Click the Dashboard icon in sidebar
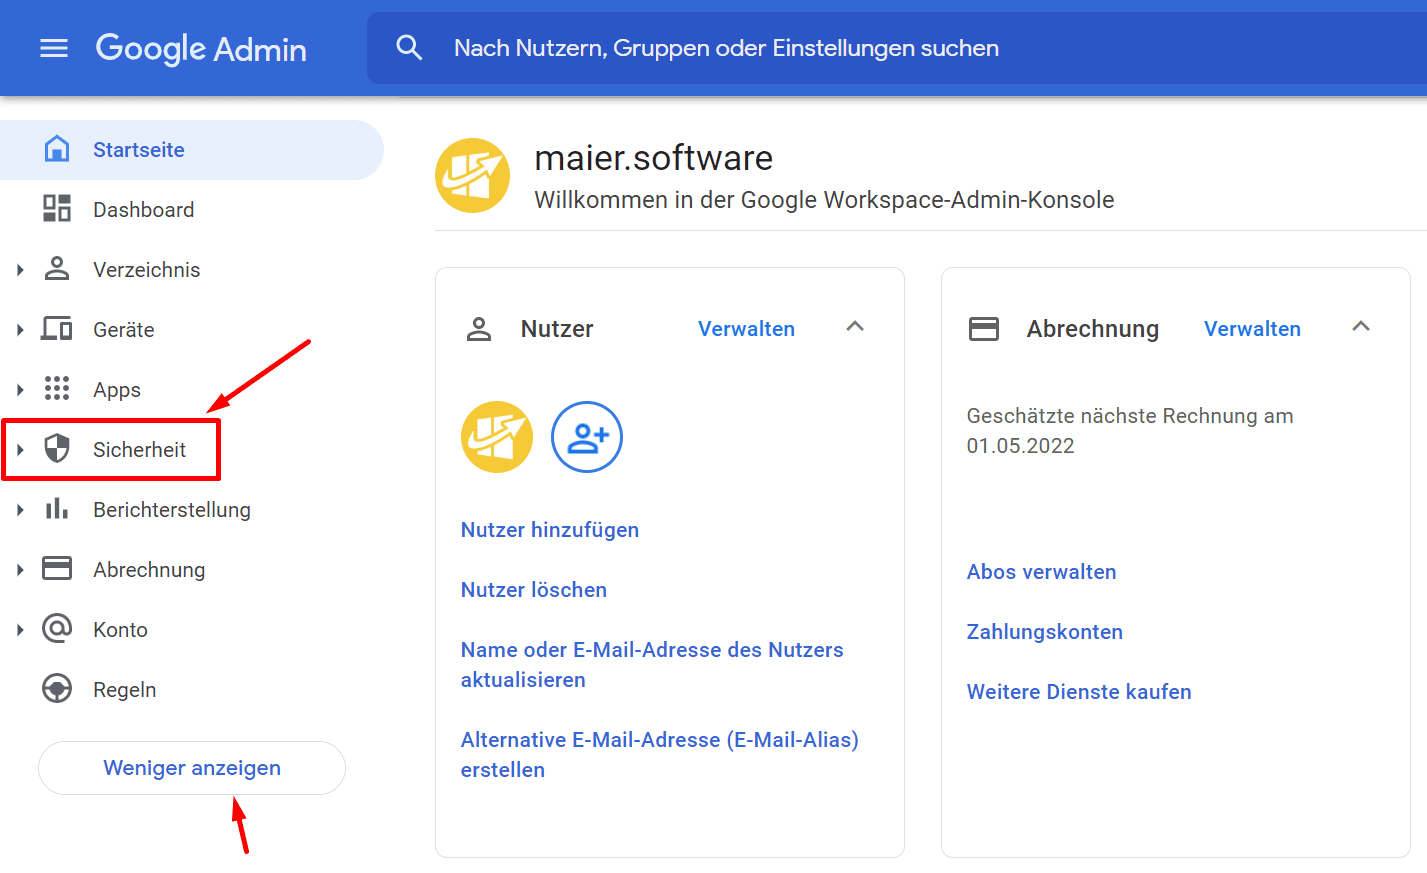1427x873 pixels. pos(57,209)
